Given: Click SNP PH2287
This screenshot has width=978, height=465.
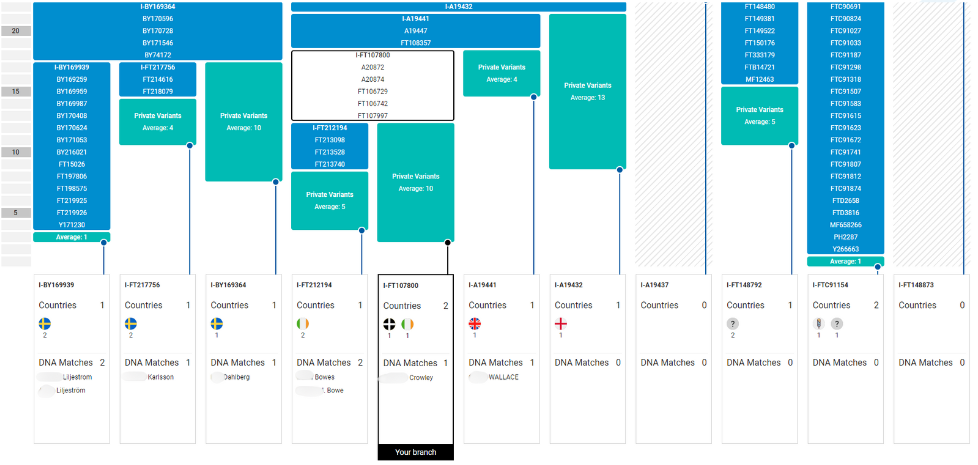Looking at the screenshot, I should point(846,237).
